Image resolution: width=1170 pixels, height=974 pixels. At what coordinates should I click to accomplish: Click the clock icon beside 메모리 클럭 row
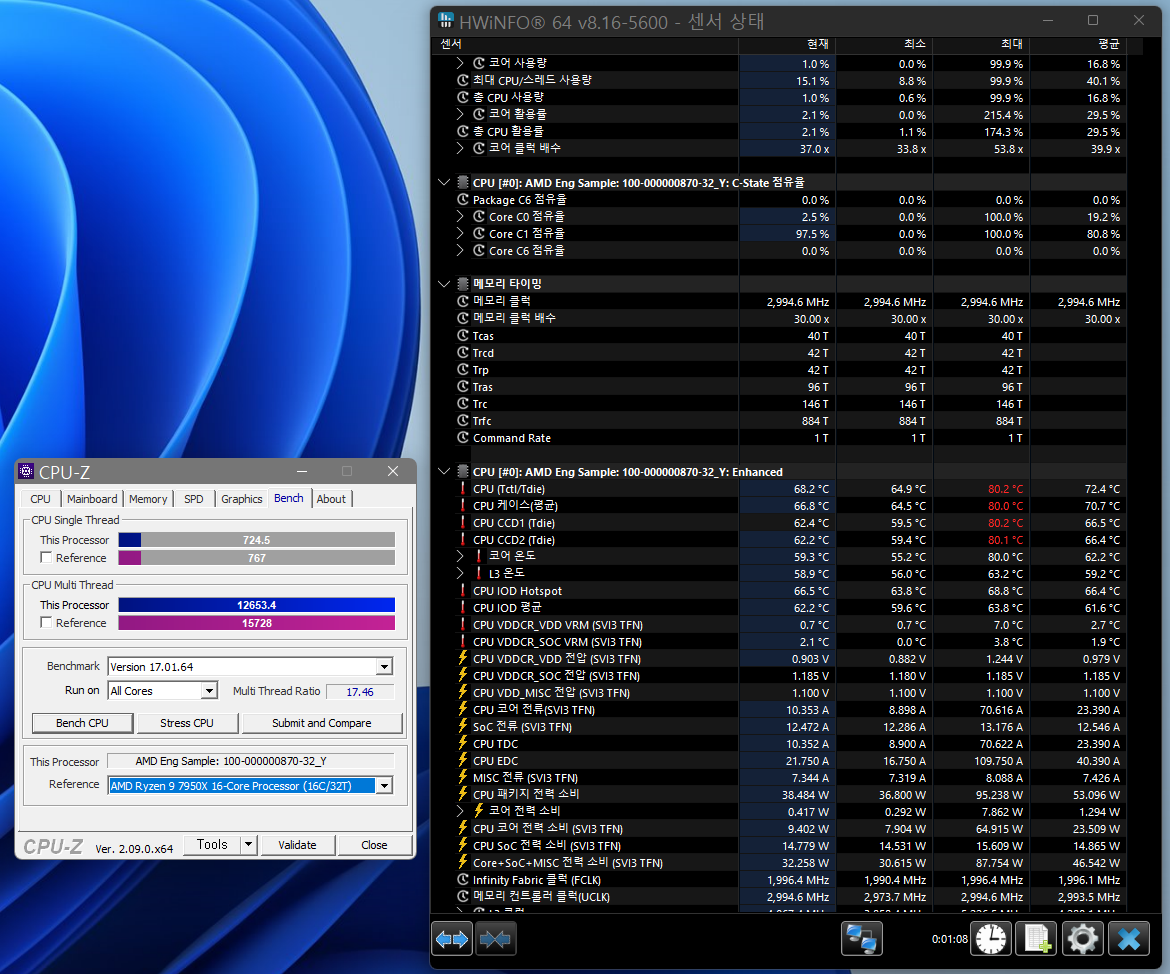pyautogui.click(x=463, y=301)
